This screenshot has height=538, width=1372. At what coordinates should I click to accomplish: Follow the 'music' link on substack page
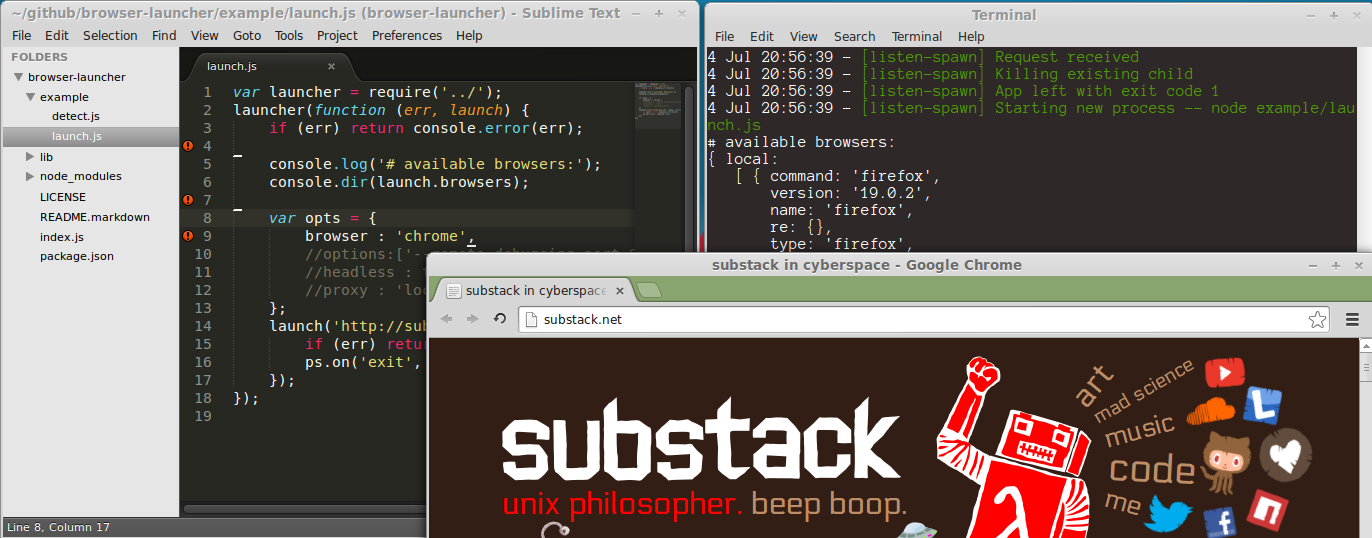(1139, 430)
